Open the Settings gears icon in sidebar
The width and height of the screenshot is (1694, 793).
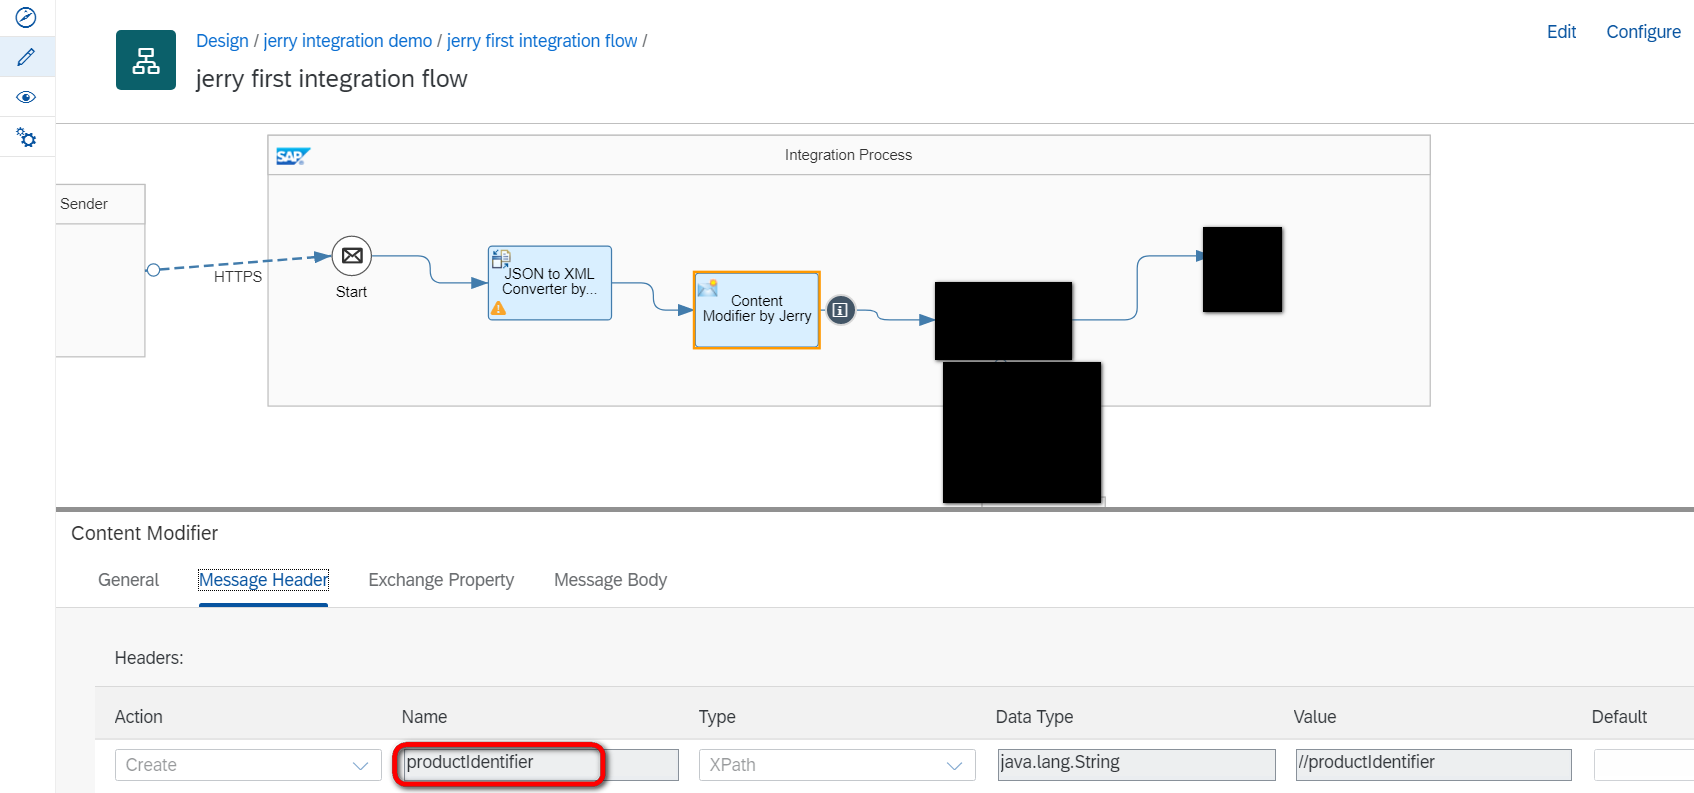pos(26,138)
